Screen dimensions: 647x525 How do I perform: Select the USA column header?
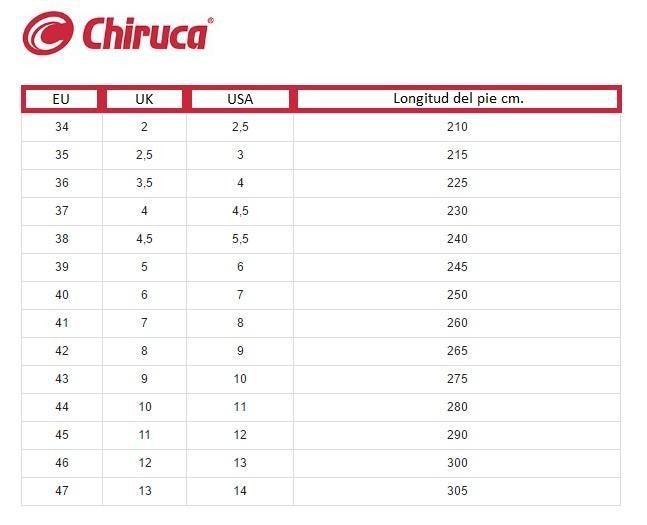click(x=240, y=99)
